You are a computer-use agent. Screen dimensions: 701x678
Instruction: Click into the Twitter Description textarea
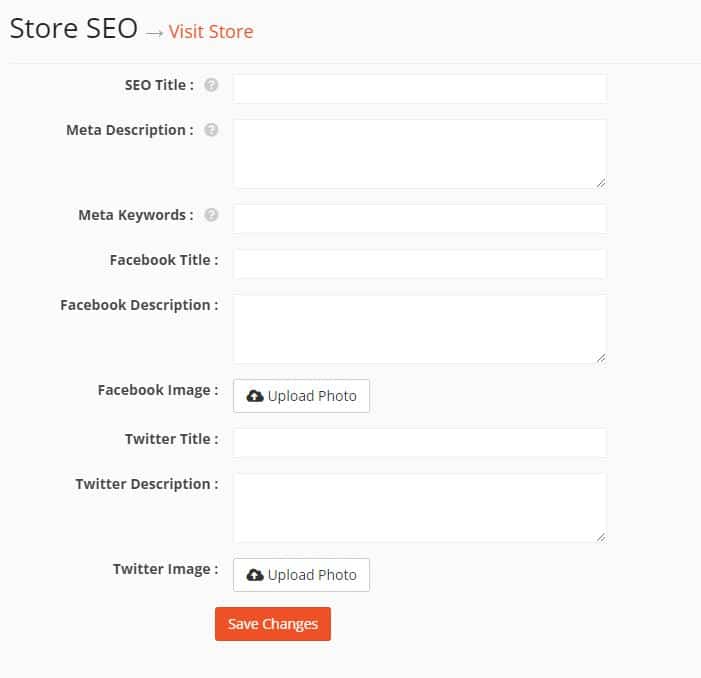tap(420, 508)
